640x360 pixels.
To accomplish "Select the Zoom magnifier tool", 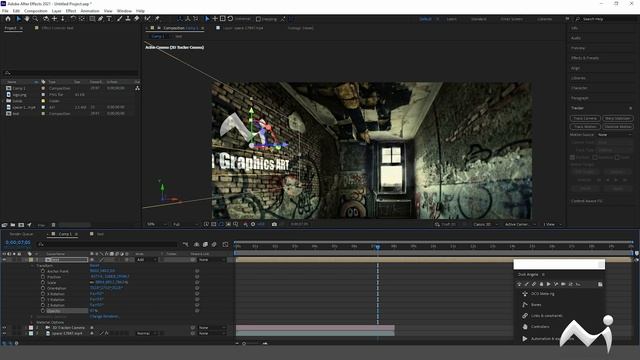I will [x=36, y=19].
